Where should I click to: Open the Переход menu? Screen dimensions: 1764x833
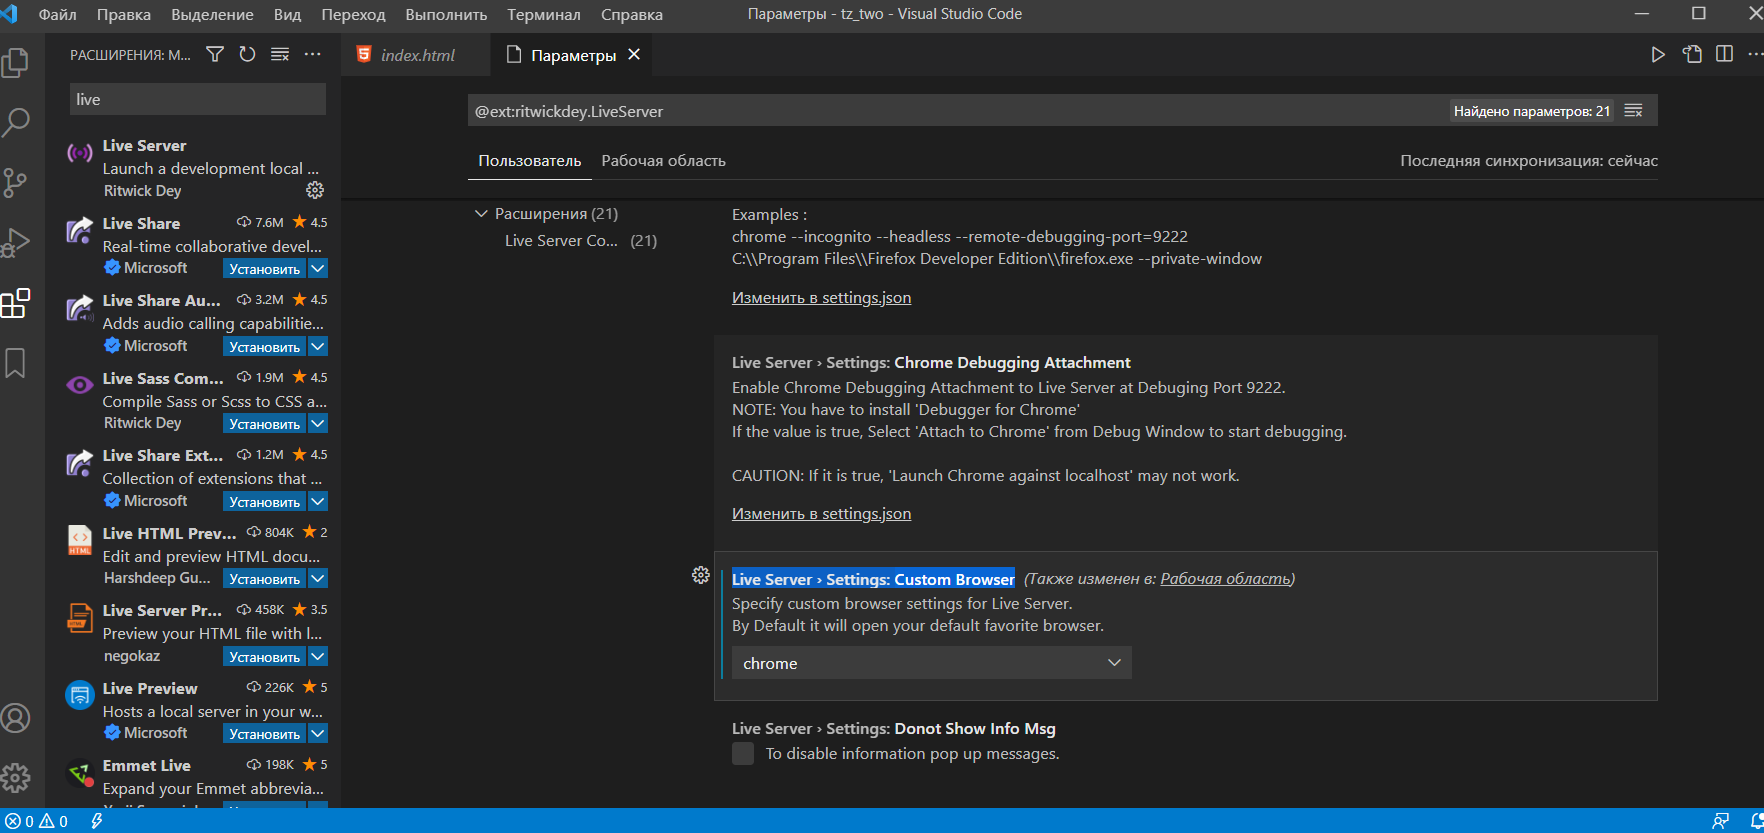click(353, 14)
